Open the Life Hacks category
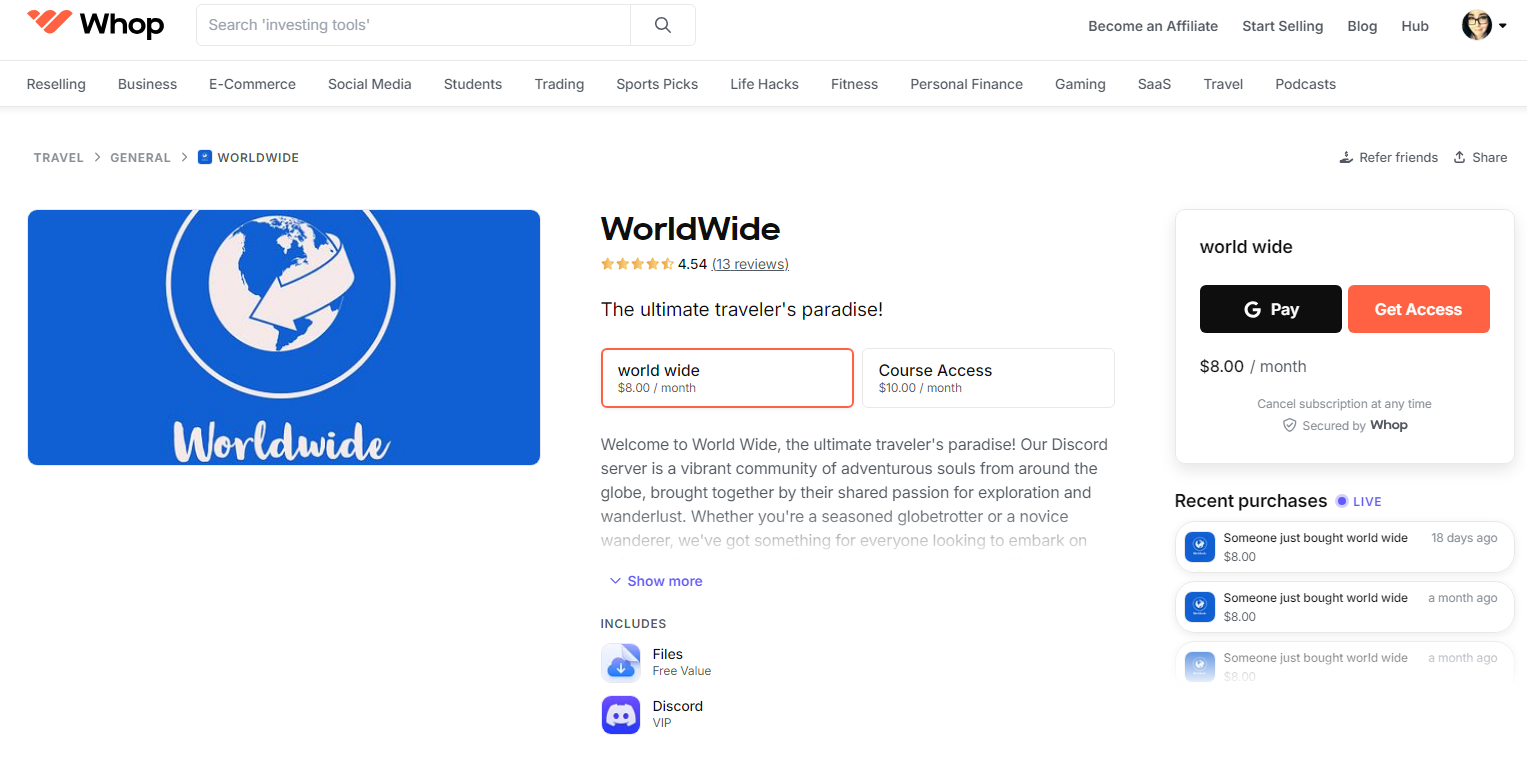Image resolution: width=1527 pixels, height=766 pixels. click(764, 84)
